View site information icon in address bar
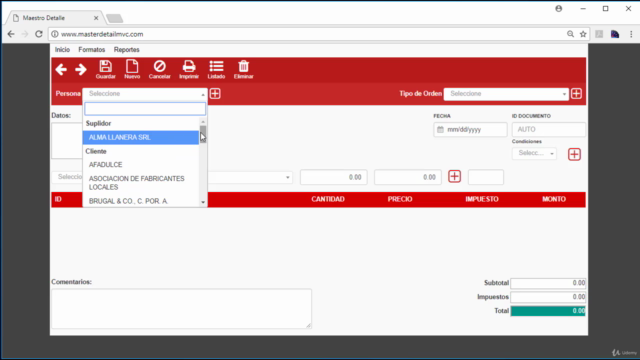The image size is (640, 360). [55, 34]
